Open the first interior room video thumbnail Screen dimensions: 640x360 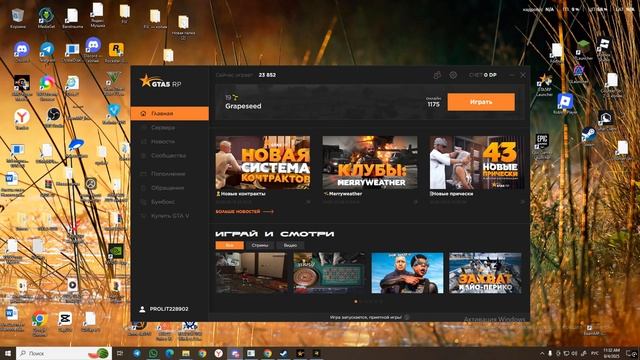point(251,273)
